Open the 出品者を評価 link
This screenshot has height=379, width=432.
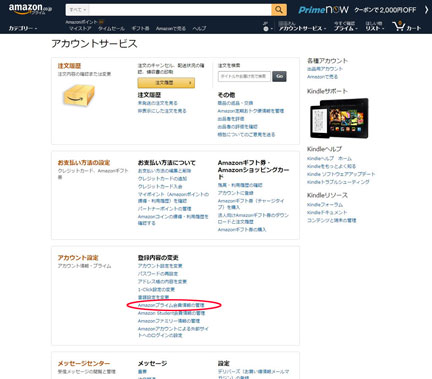[231, 119]
